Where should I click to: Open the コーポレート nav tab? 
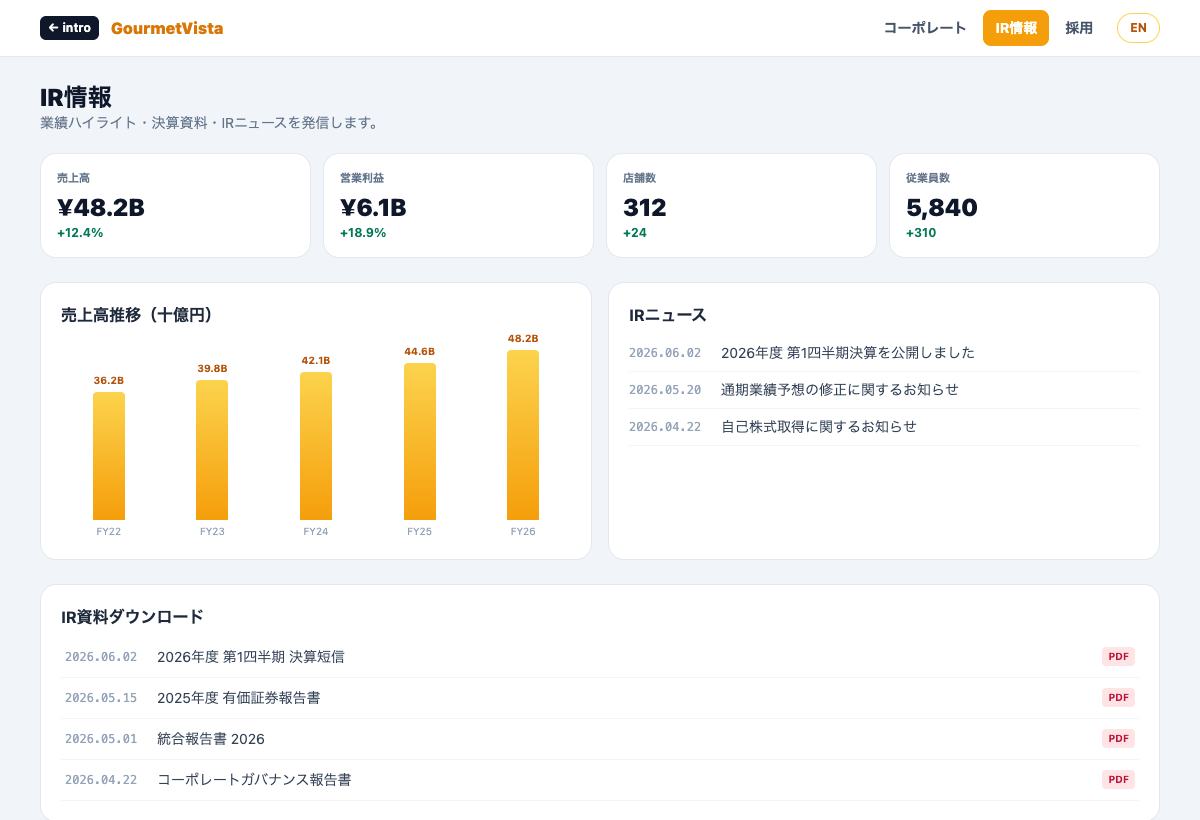[x=925, y=28]
